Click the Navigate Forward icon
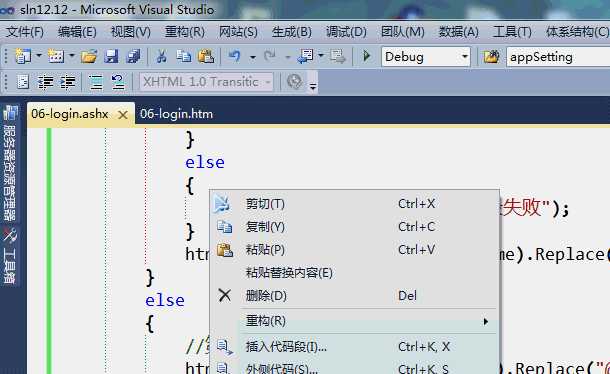 click(x=338, y=57)
